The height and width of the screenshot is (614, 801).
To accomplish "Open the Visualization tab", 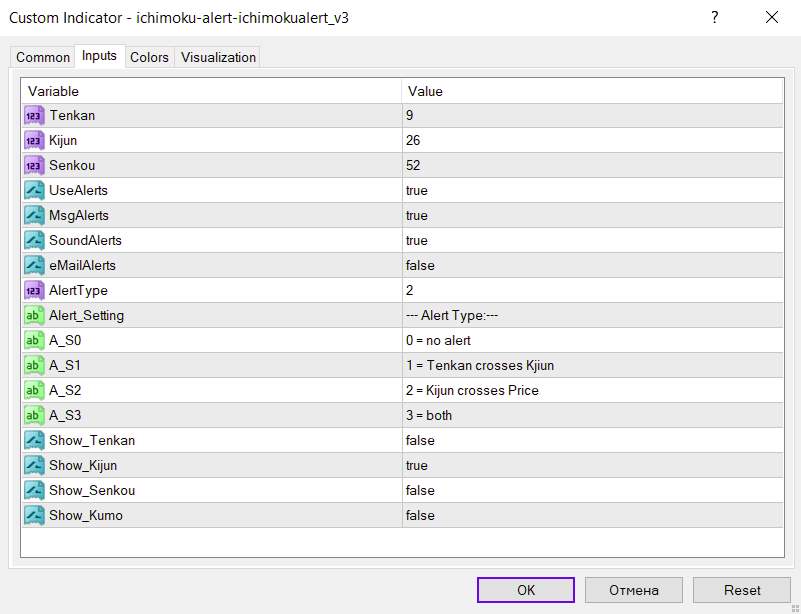I will point(218,58).
